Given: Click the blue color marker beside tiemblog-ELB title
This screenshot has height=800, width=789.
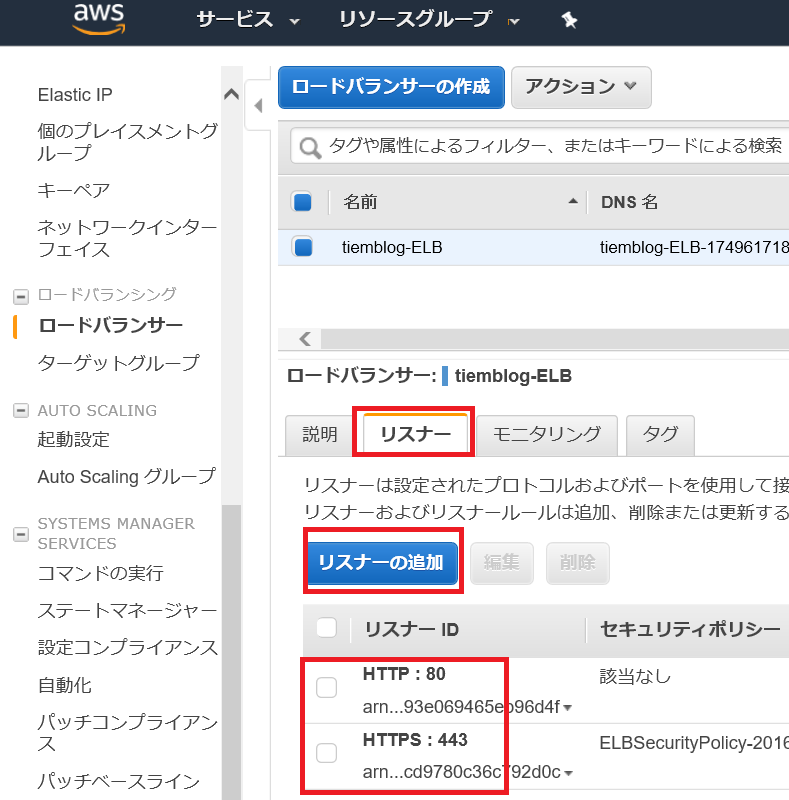Looking at the screenshot, I should 445,376.
